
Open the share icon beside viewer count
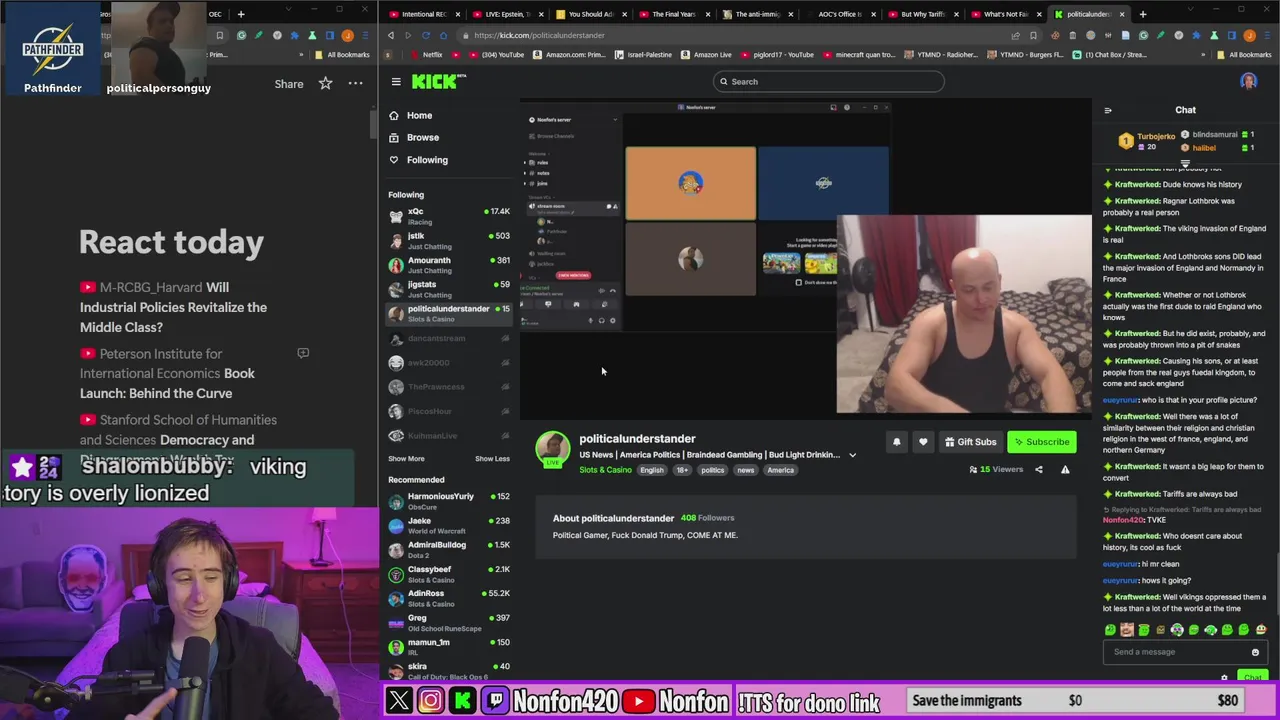click(1038, 470)
